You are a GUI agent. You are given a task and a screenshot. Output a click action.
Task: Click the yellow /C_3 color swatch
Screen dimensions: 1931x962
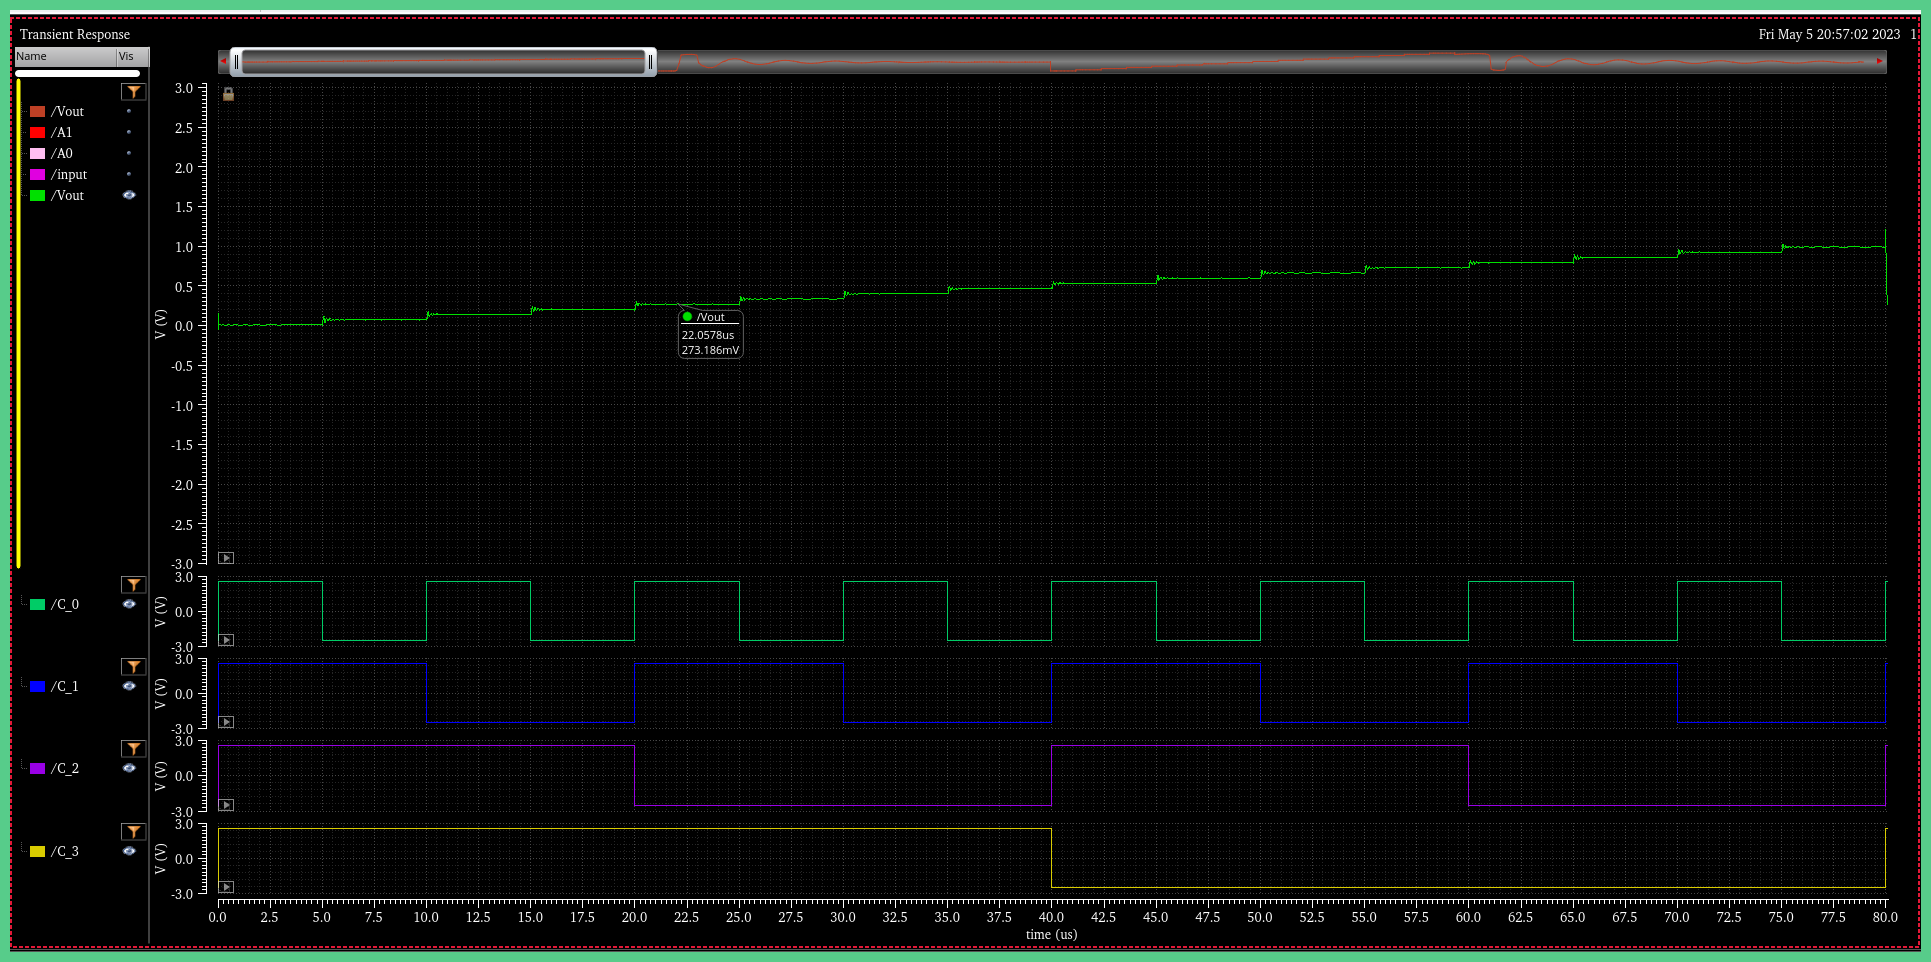click(x=38, y=851)
